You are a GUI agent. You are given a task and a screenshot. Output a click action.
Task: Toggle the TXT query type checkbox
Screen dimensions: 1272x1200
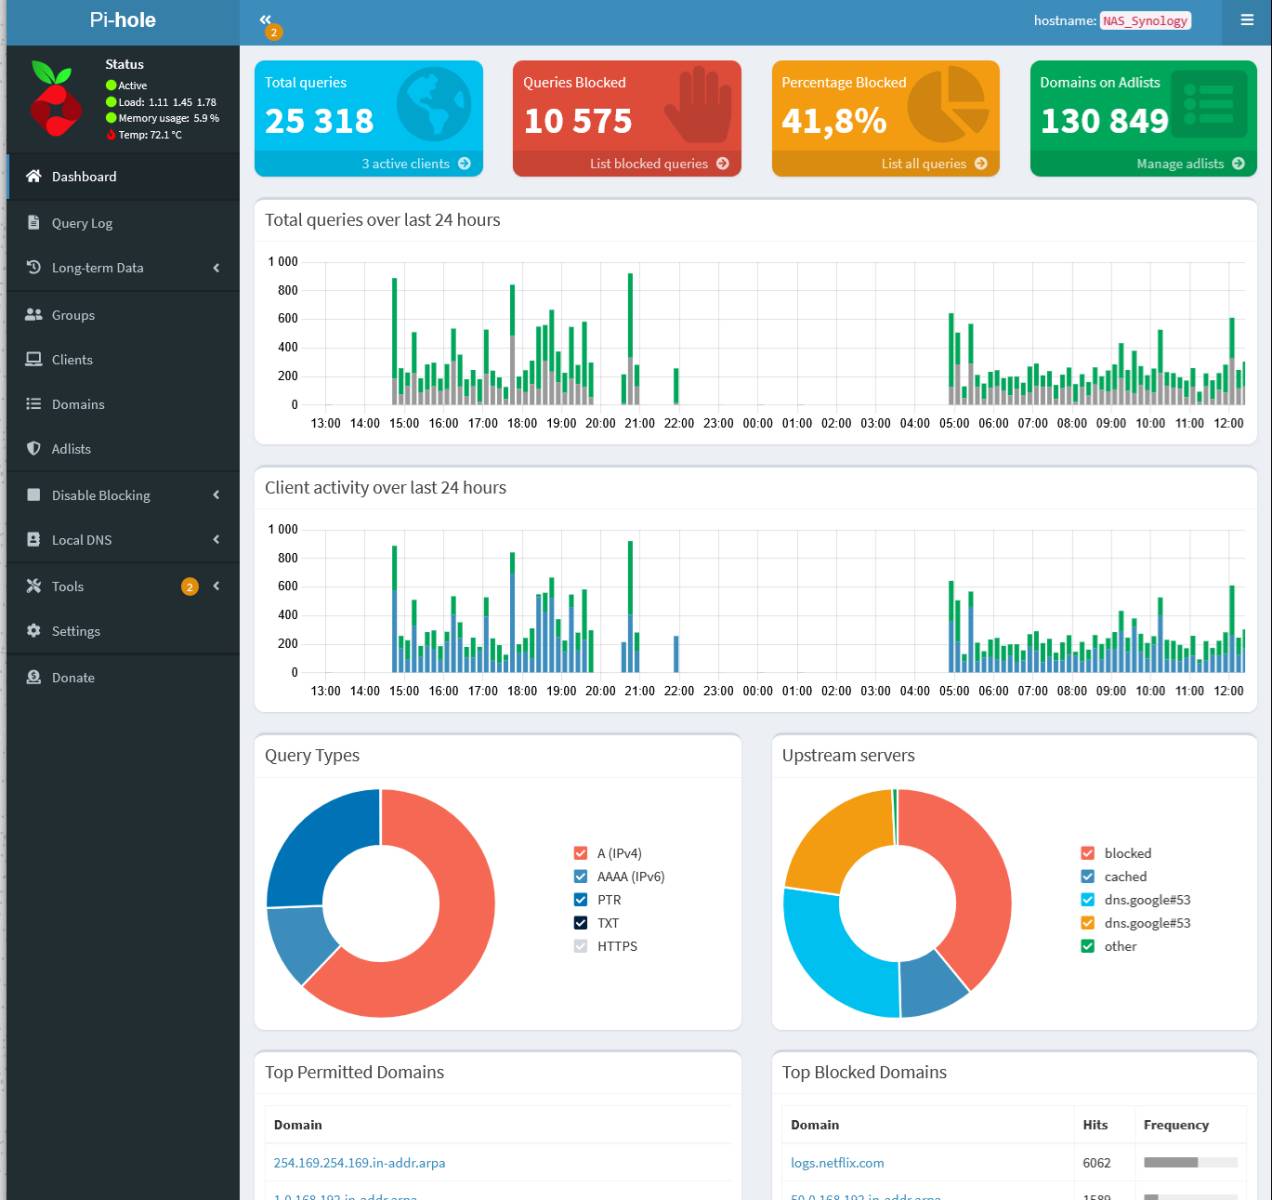[580, 922]
